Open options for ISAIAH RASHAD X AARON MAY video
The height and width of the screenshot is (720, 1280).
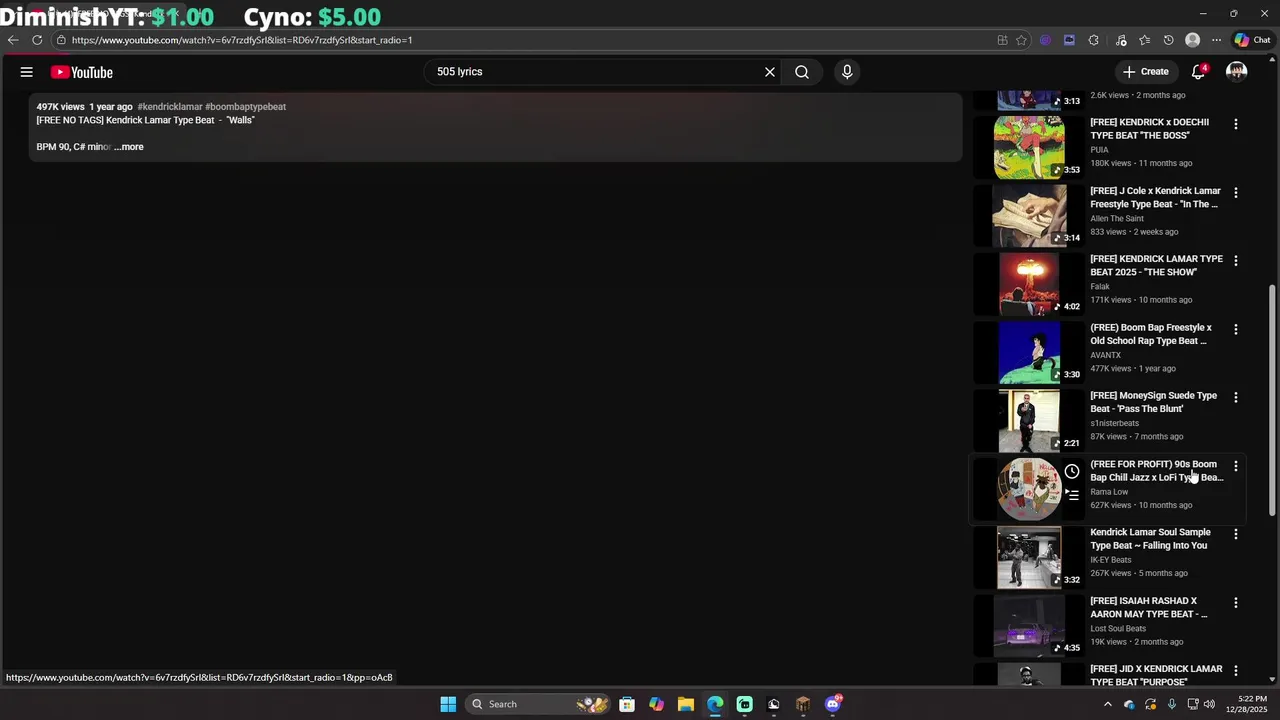point(1236,603)
